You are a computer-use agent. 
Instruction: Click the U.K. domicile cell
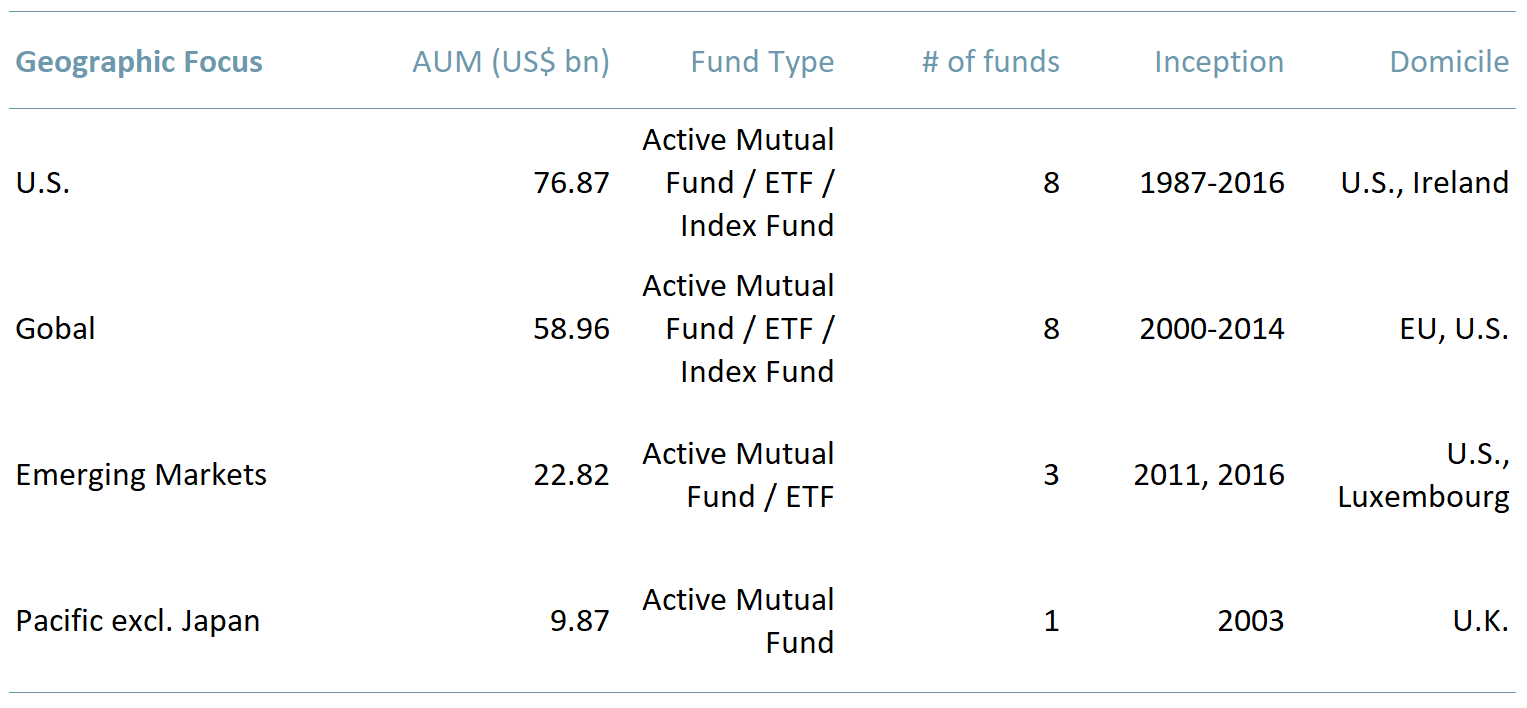pyautogui.click(x=1480, y=621)
